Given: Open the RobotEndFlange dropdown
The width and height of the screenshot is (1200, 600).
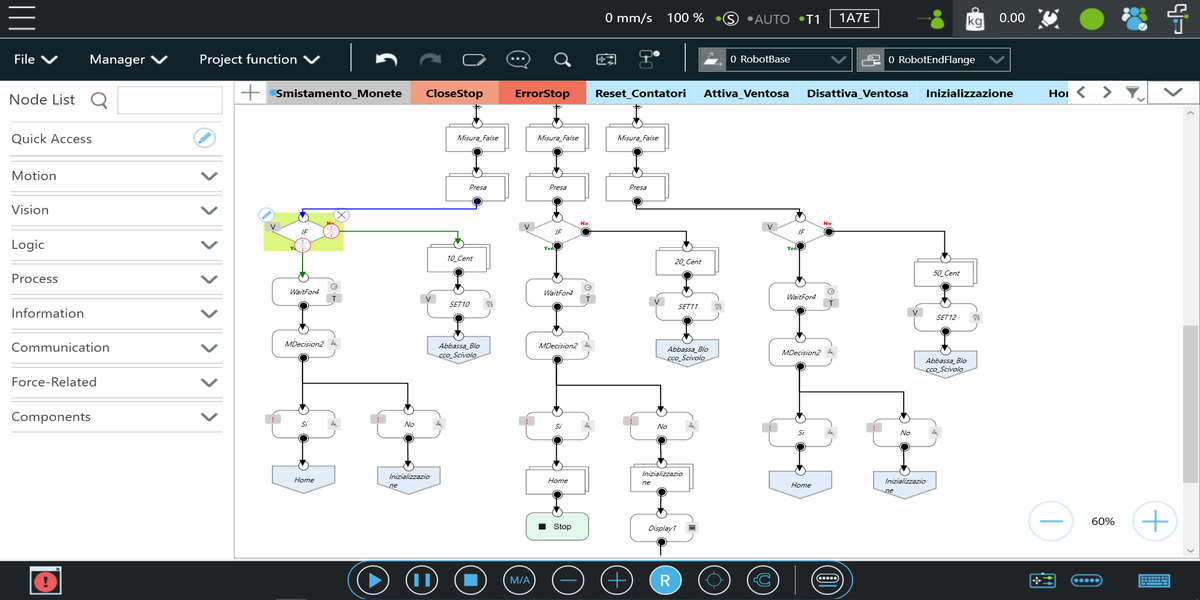Looking at the screenshot, I should click(x=934, y=60).
